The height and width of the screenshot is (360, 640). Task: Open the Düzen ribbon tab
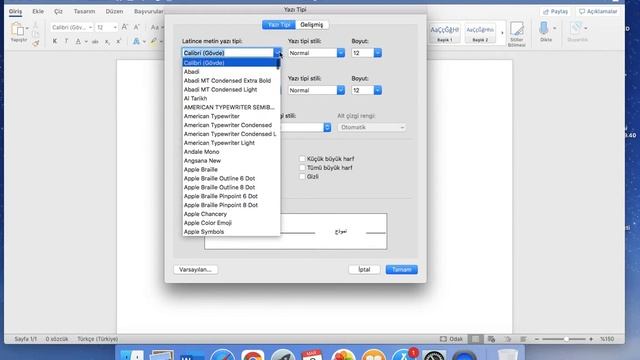point(114,11)
